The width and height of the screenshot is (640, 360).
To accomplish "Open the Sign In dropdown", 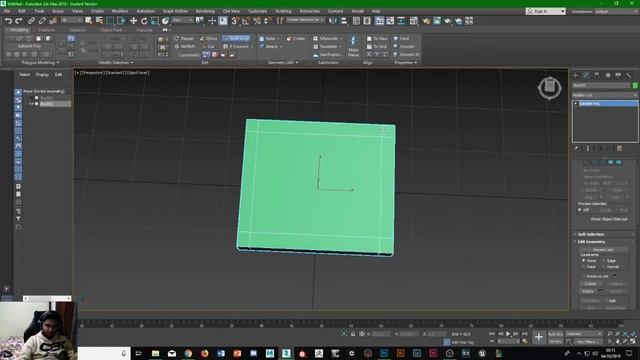I will [x=545, y=11].
